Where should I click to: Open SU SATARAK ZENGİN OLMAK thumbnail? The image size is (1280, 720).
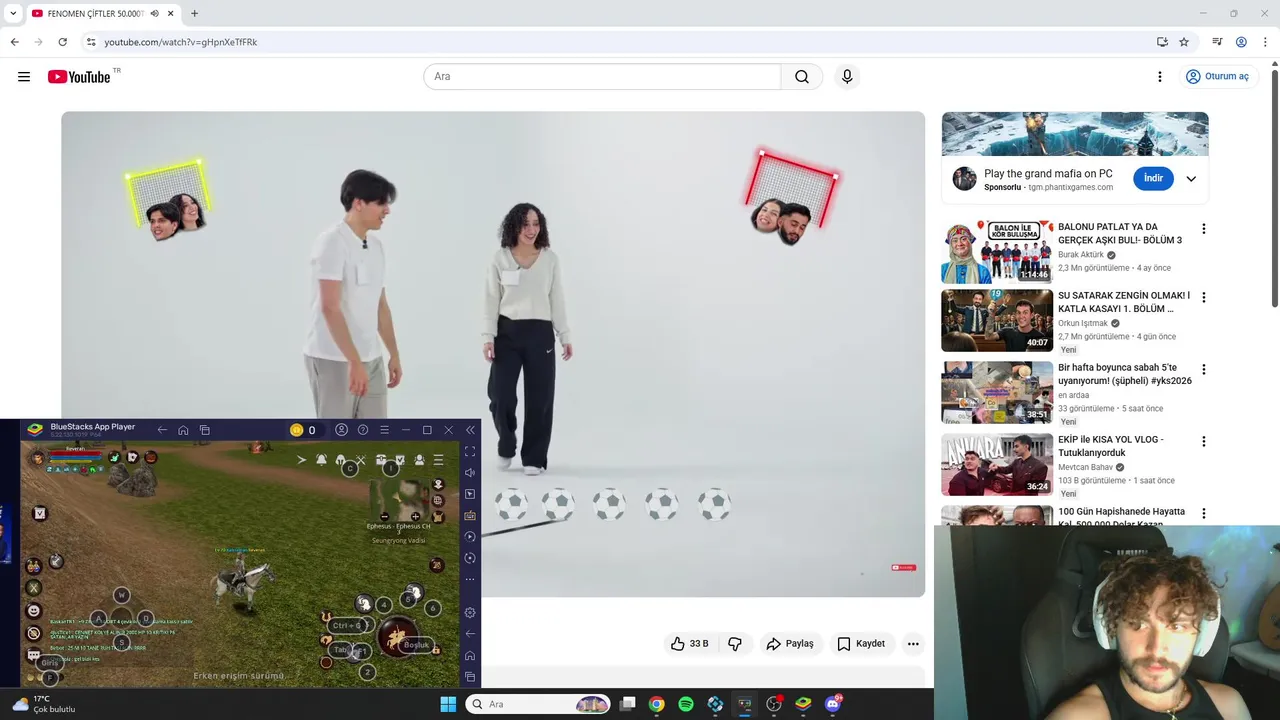tap(997, 321)
